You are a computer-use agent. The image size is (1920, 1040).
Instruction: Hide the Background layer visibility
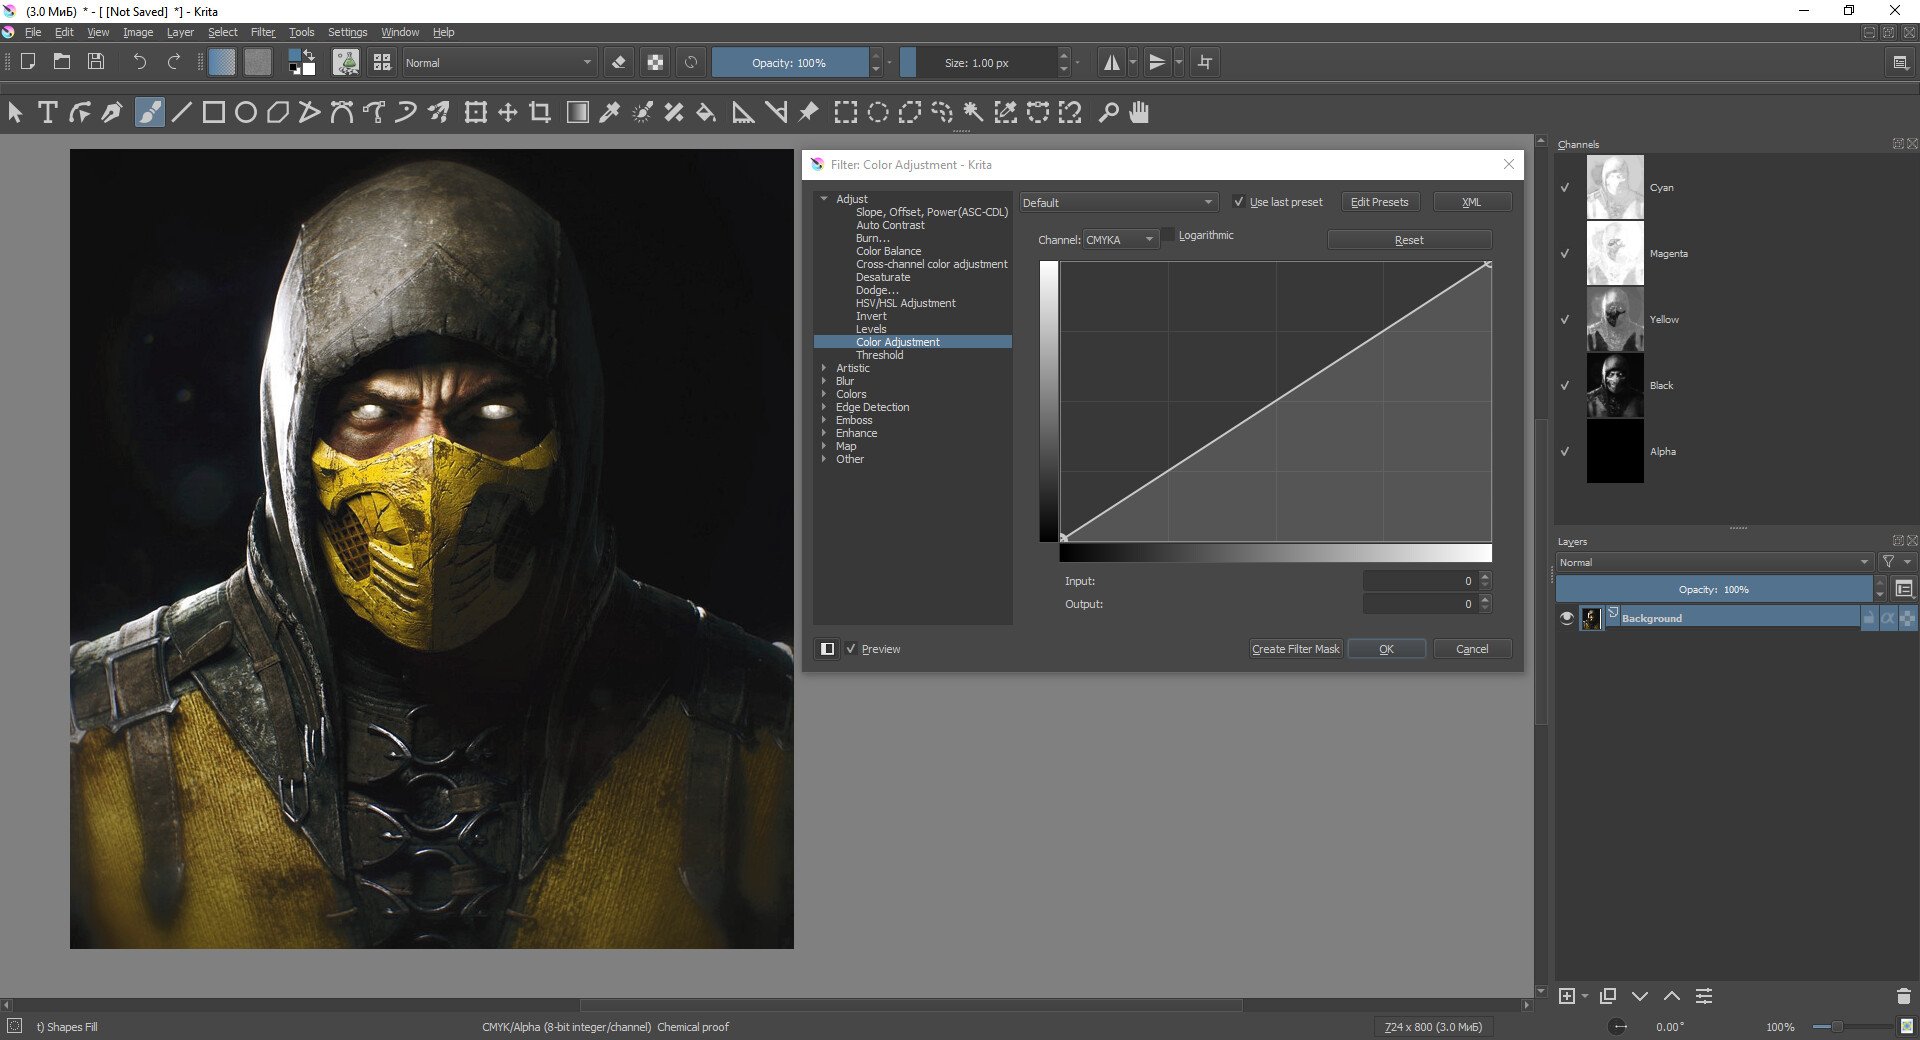1566,618
